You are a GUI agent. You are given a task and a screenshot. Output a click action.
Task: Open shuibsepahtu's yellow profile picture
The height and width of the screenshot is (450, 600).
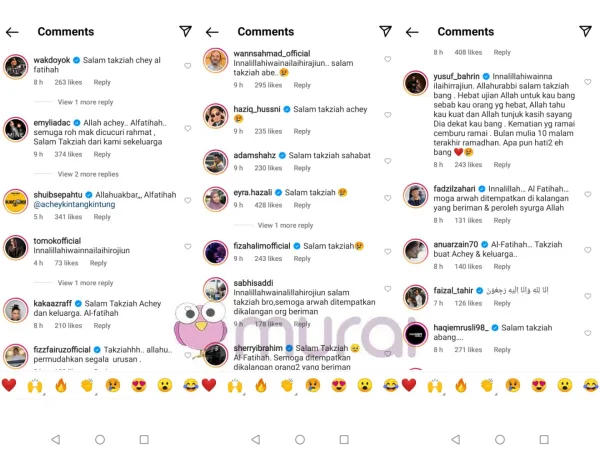pos(16,201)
